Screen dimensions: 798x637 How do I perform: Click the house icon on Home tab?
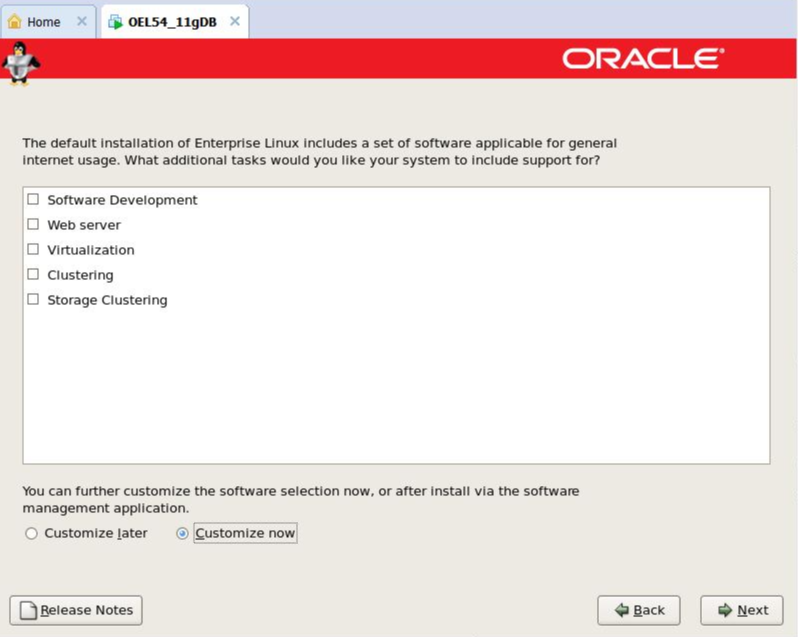15,22
